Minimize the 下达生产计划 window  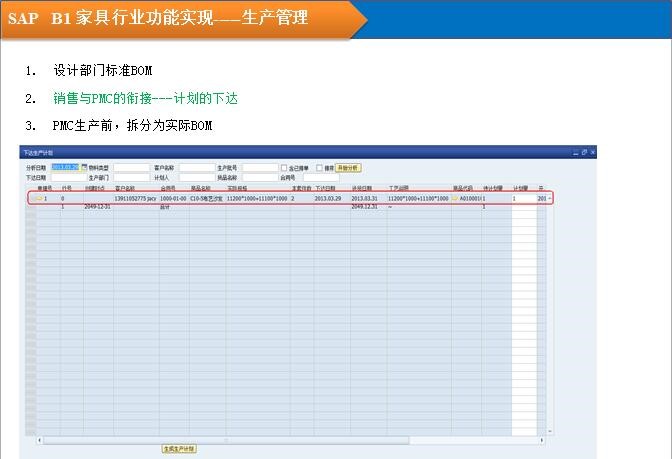coord(577,153)
